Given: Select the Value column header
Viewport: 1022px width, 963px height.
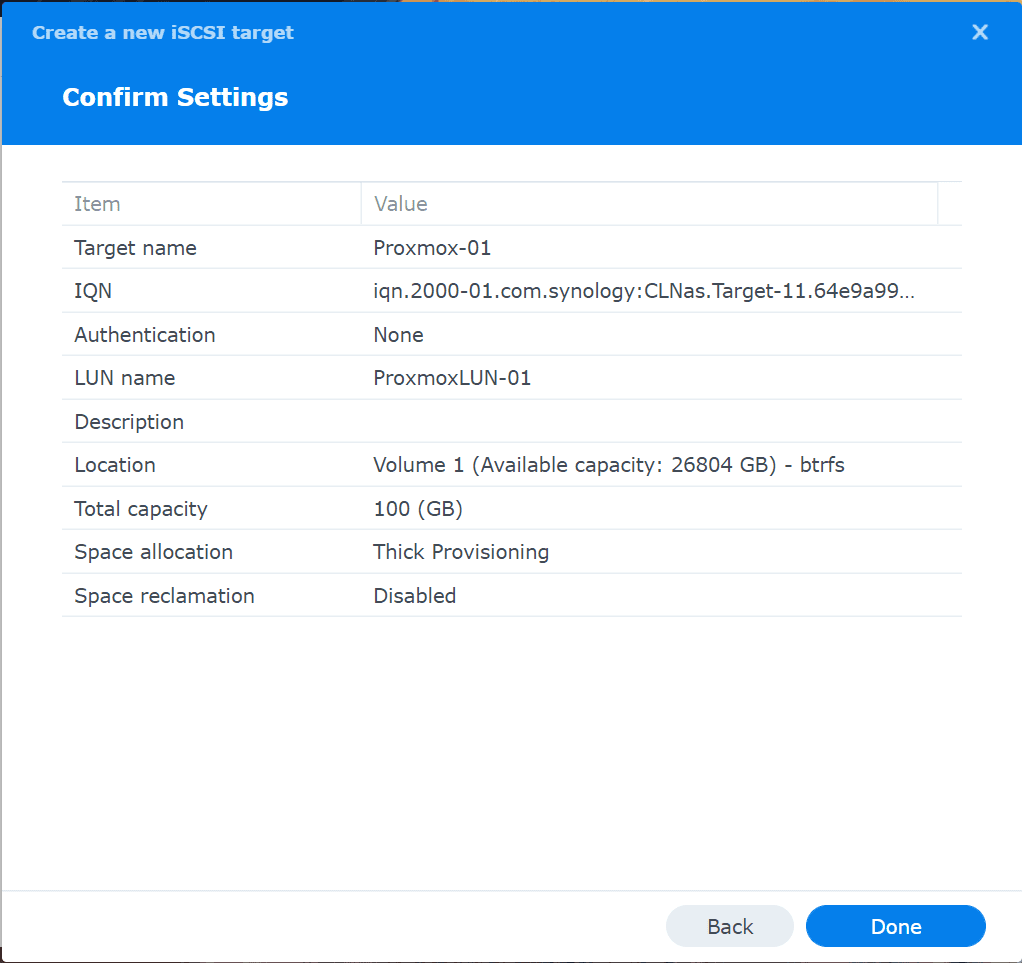Looking at the screenshot, I should (x=400, y=203).
